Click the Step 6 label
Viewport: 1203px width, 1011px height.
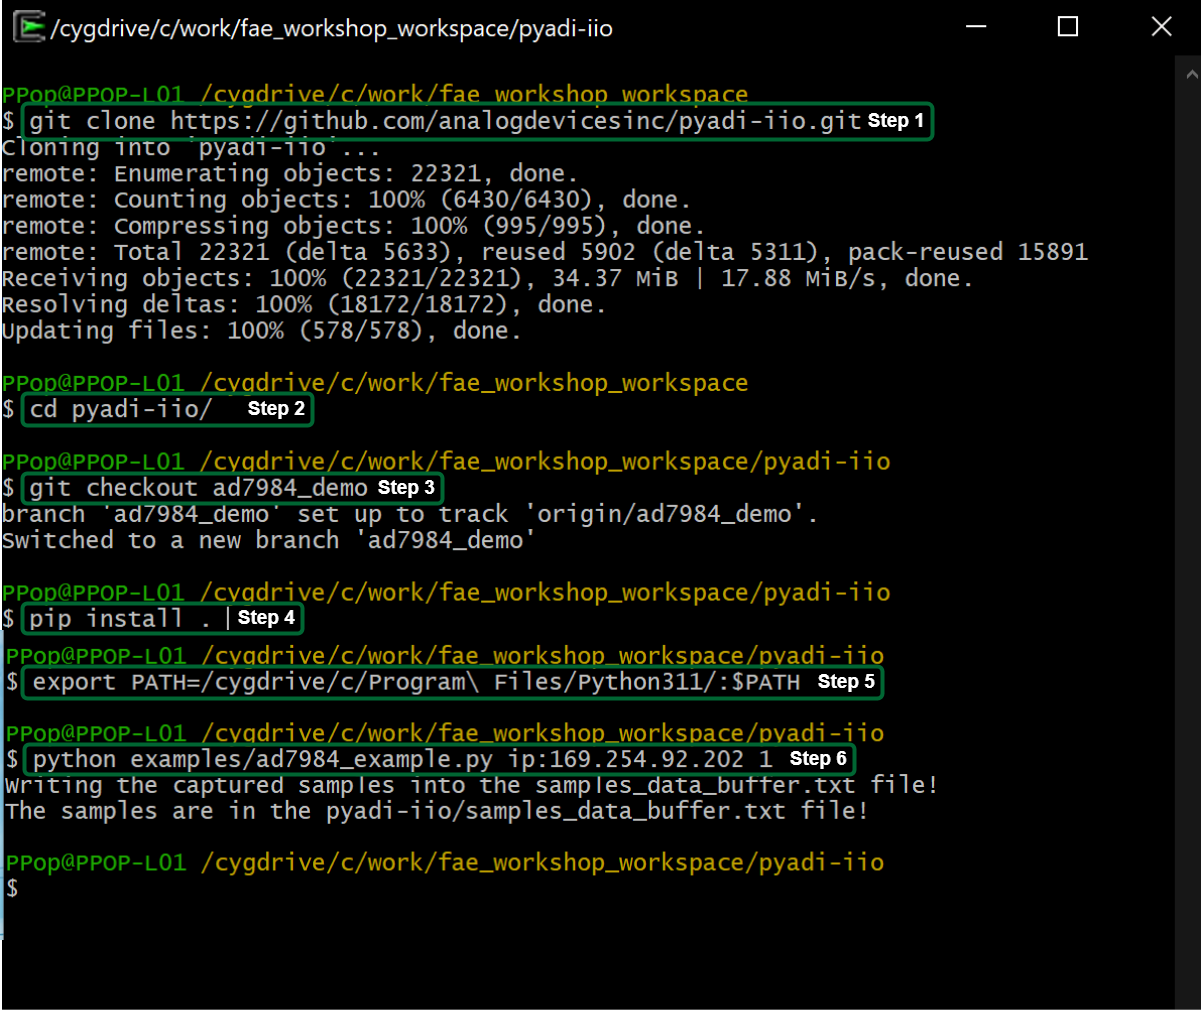click(x=818, y=759)
